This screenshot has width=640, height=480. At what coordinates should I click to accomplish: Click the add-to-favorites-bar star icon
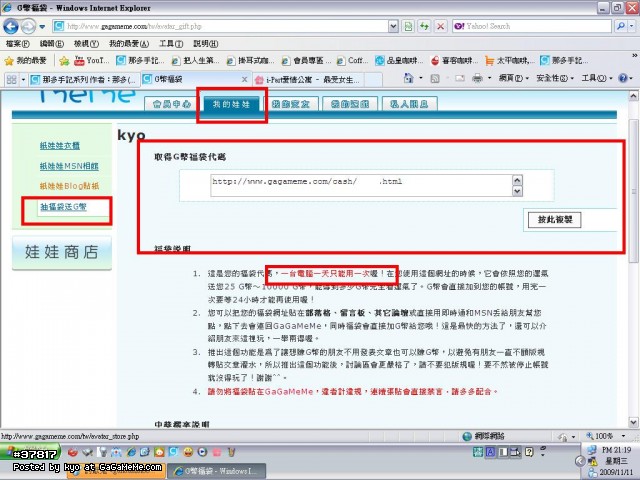pyautogui.click(x=64, y=61)
